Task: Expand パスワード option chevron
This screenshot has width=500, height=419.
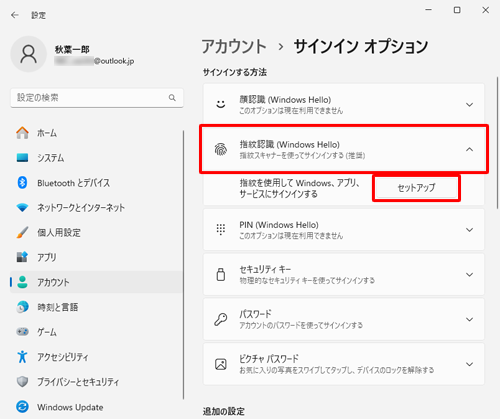Action: coord(469,319)
